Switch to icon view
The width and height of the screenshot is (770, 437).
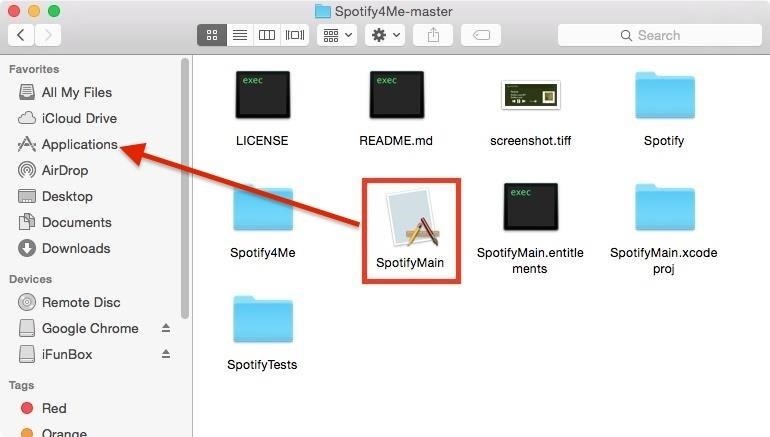[212, 35]
